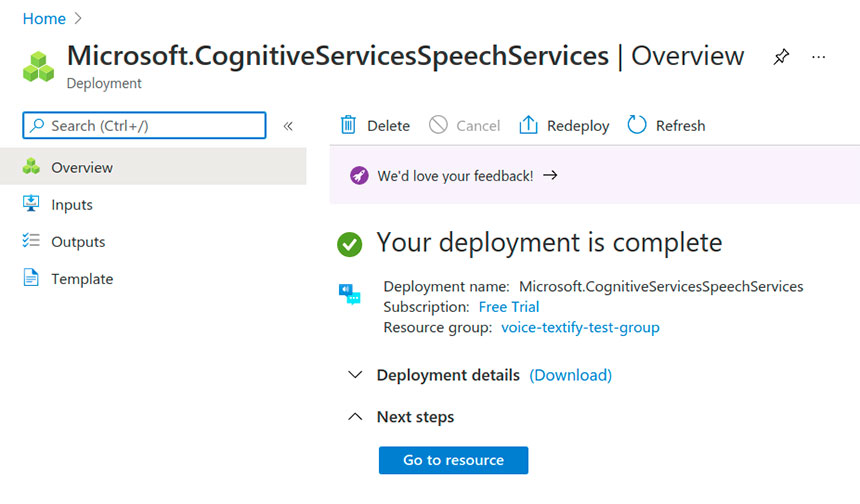This screenshot has height=504, width=860.
Task: Click the Cancel circle-slash icon
Action: coord(438,125)
